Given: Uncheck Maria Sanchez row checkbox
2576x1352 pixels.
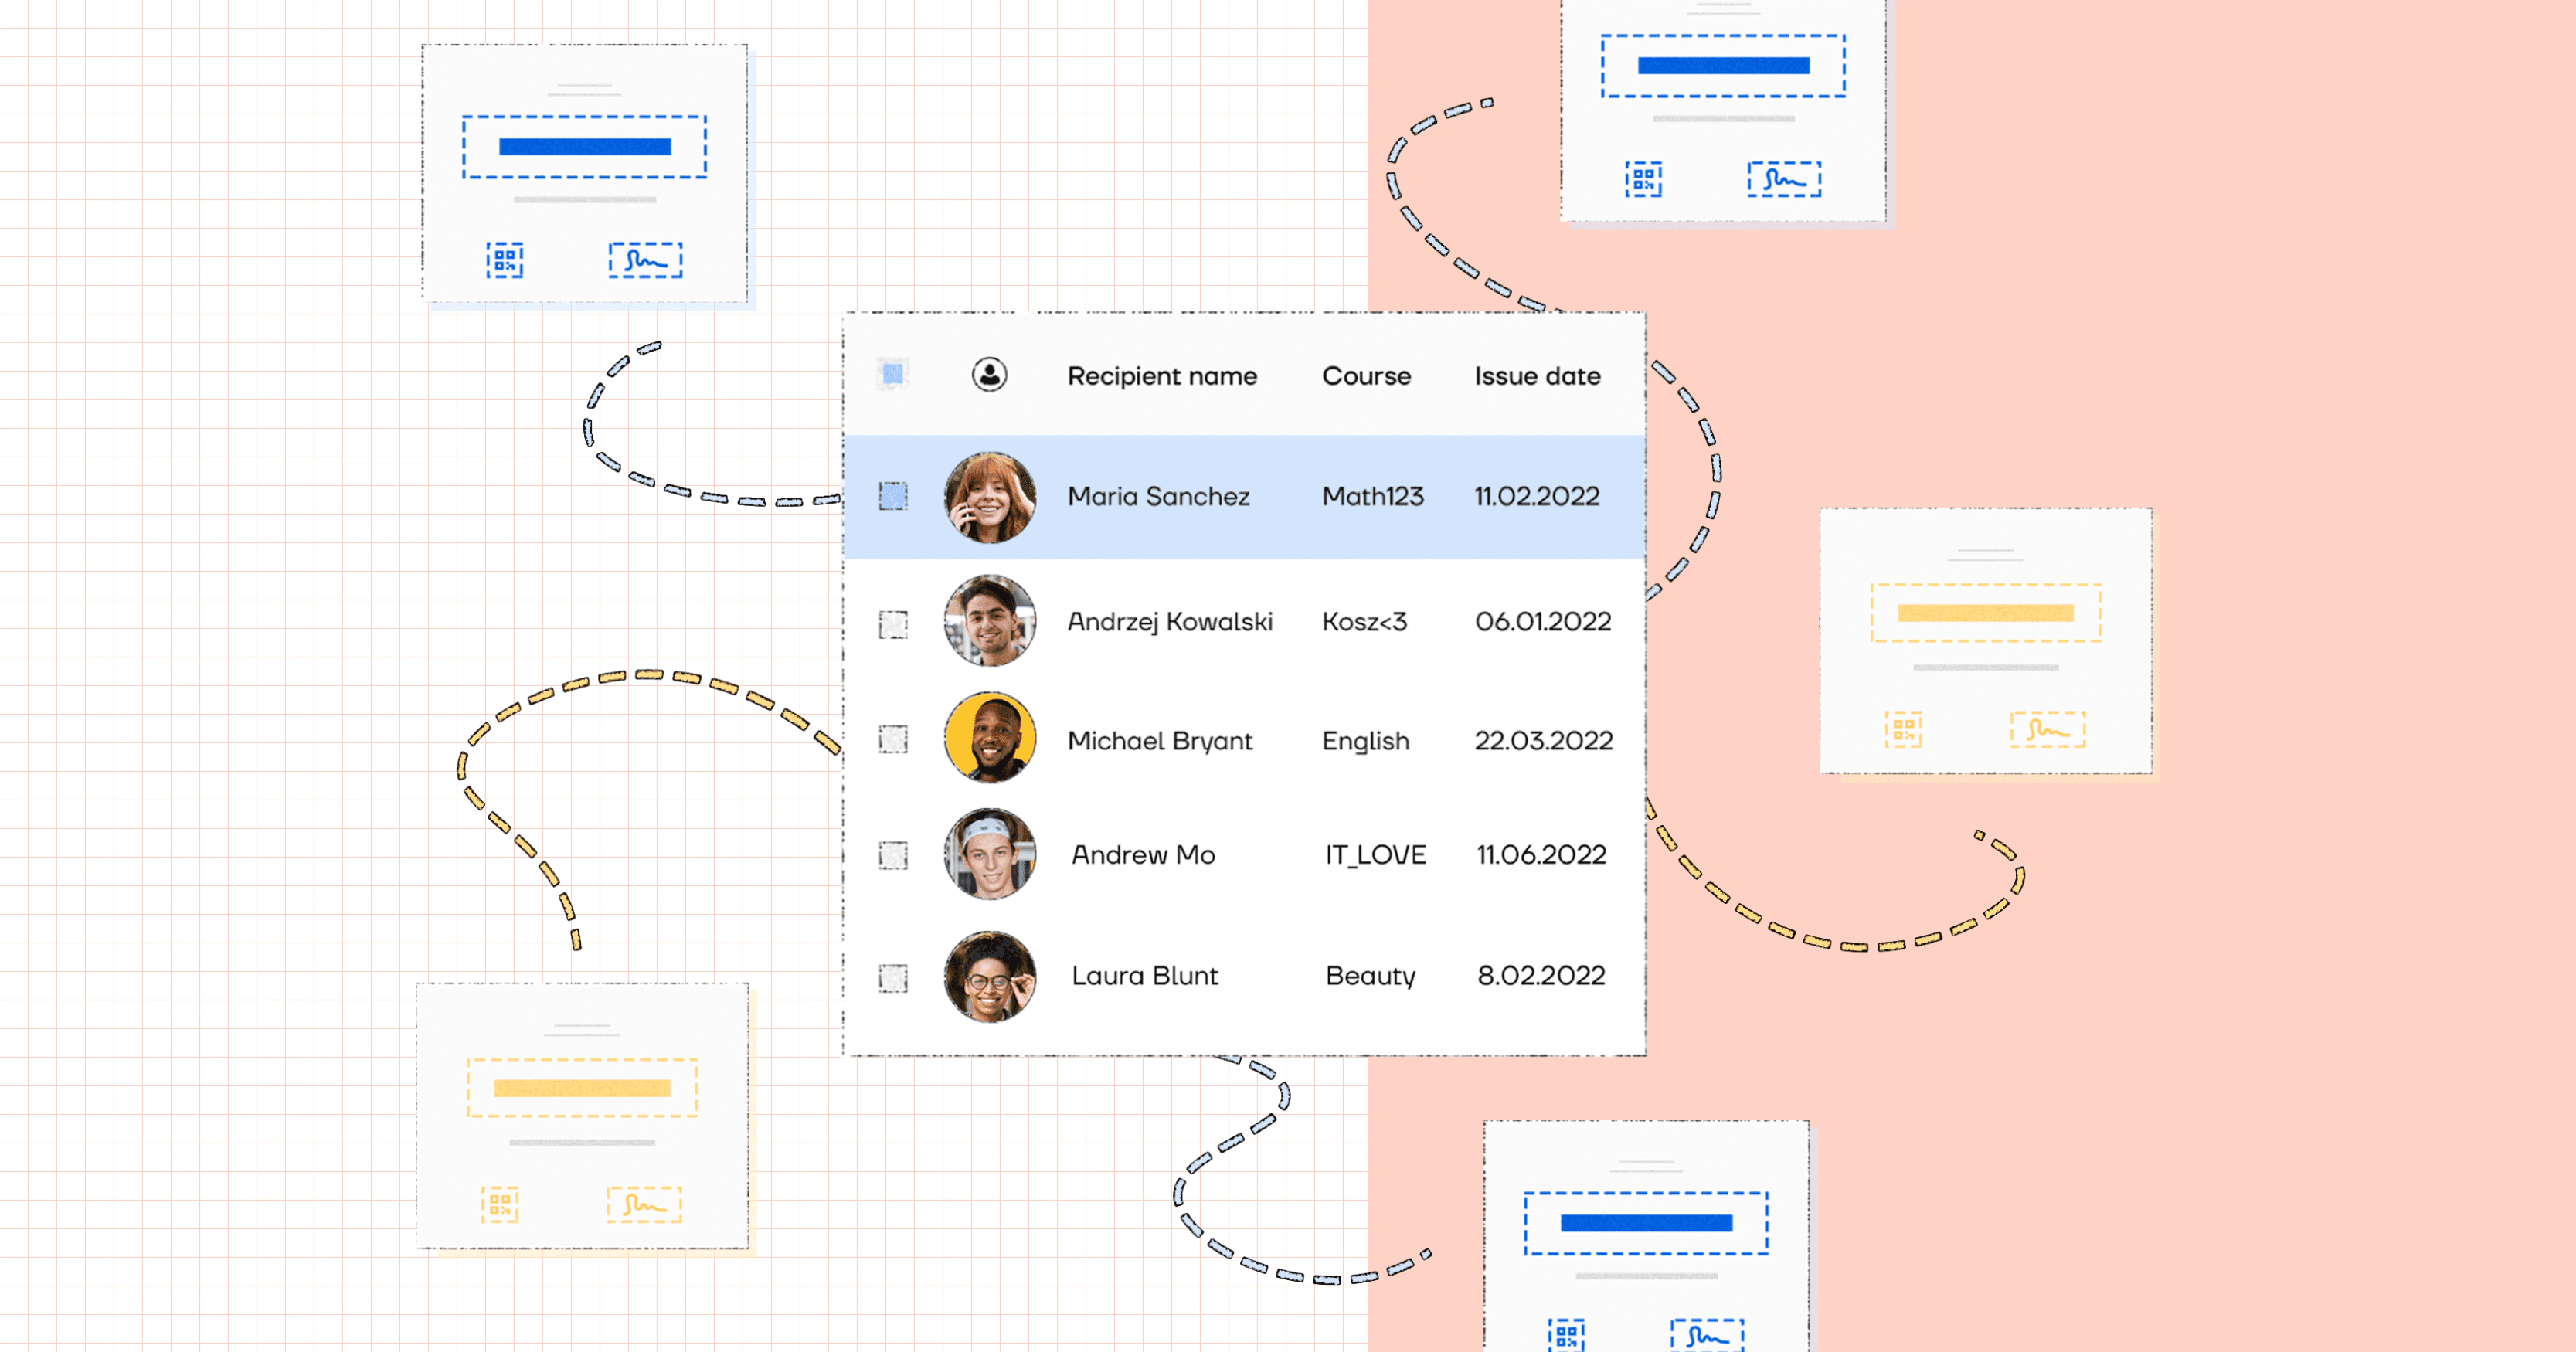Looking at the screenshot, I should tap(893, 496).
